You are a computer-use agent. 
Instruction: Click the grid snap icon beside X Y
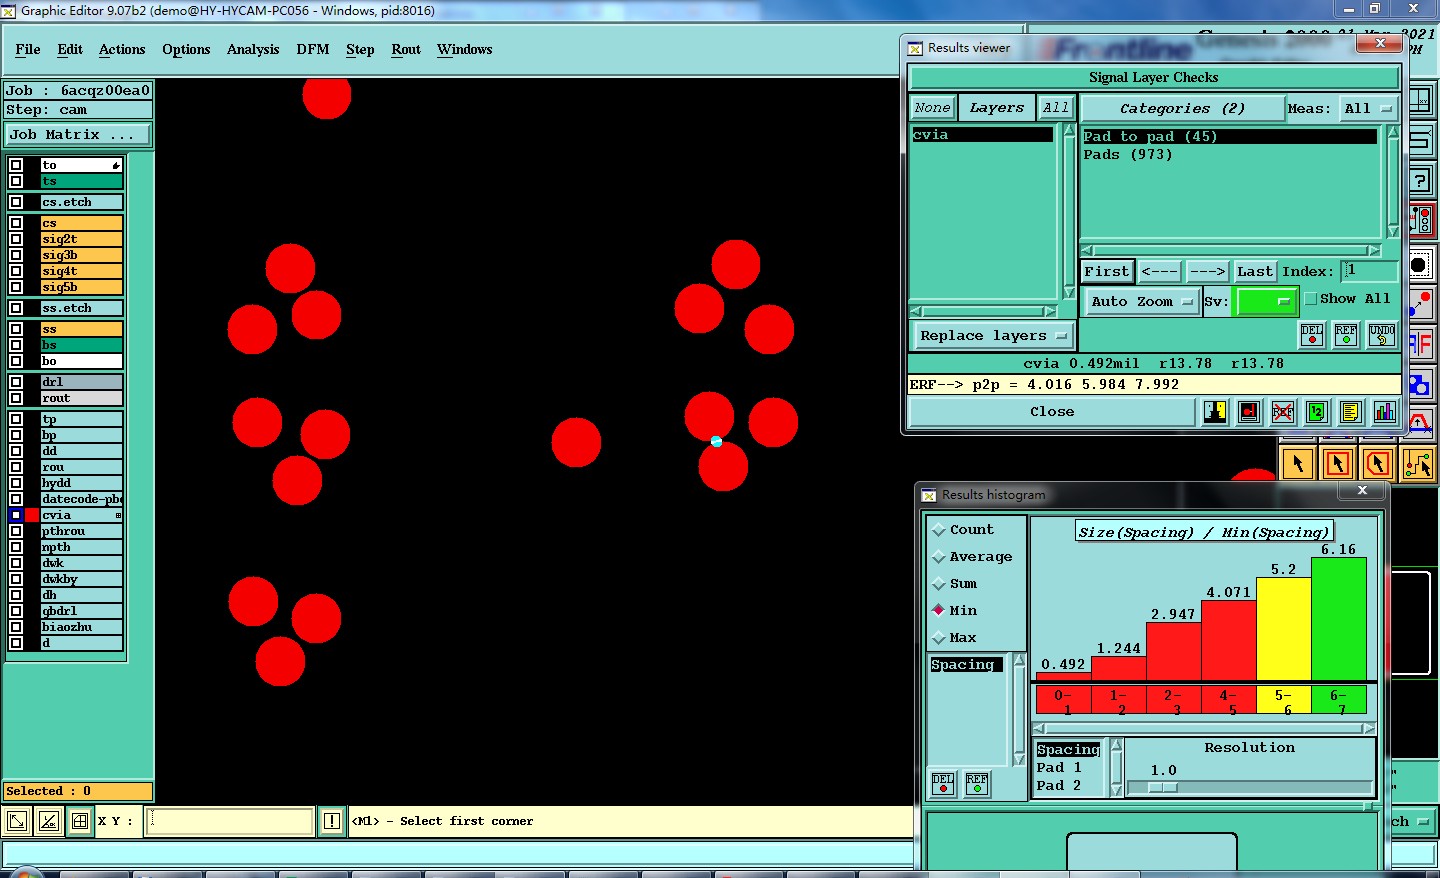coord(80,821)
